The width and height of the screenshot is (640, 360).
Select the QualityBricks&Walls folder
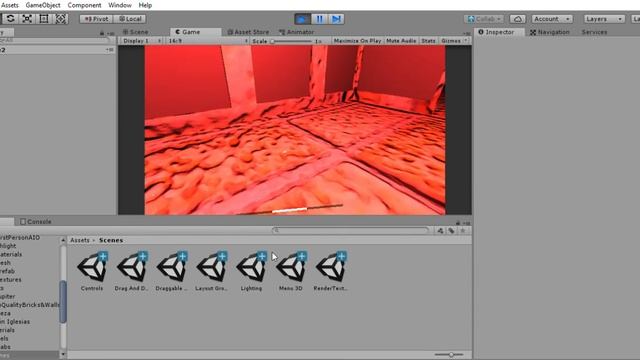(x=30, y=304)
